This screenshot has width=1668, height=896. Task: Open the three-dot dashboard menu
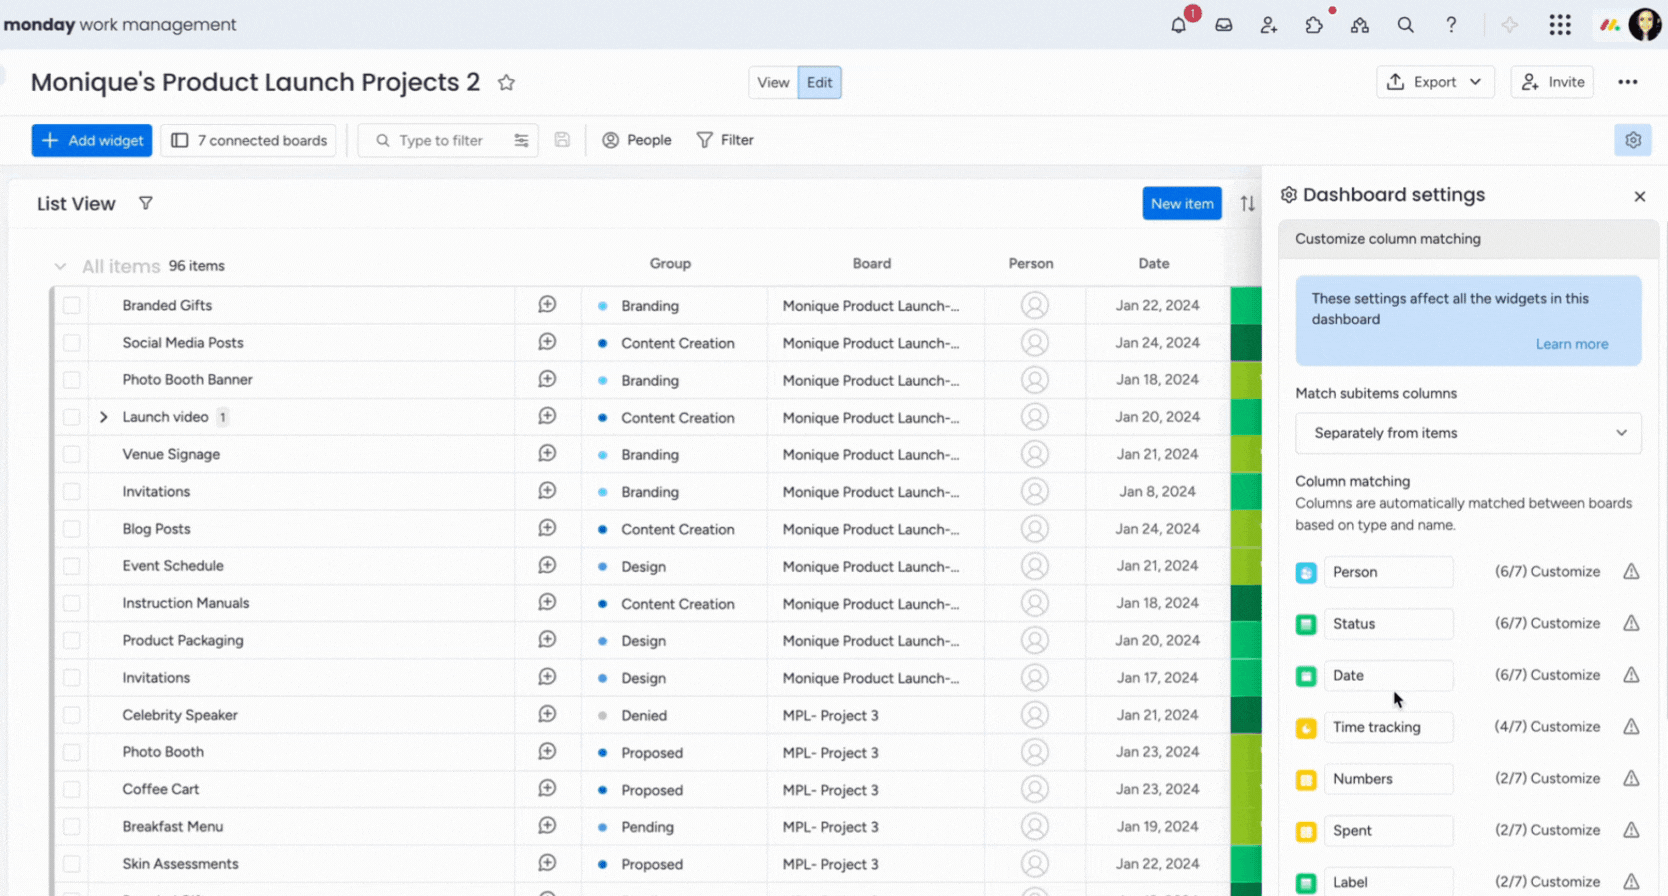click(x=1628, y=83)
